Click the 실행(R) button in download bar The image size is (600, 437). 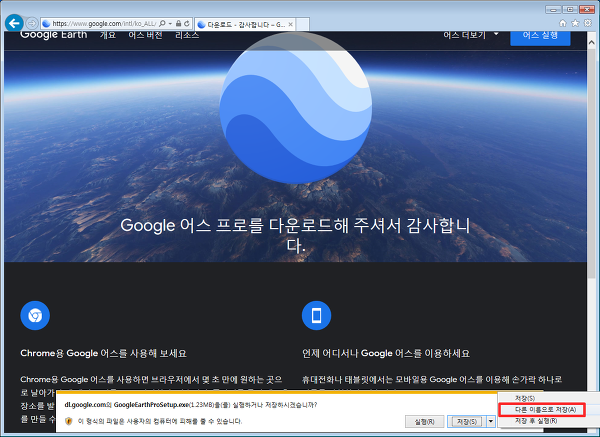[x=424, y=422]
